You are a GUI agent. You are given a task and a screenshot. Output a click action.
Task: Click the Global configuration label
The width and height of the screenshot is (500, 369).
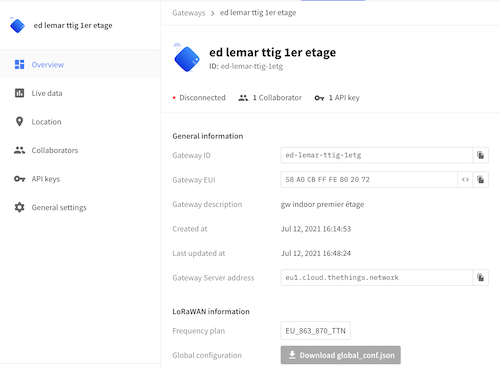[x=207, y=355]
